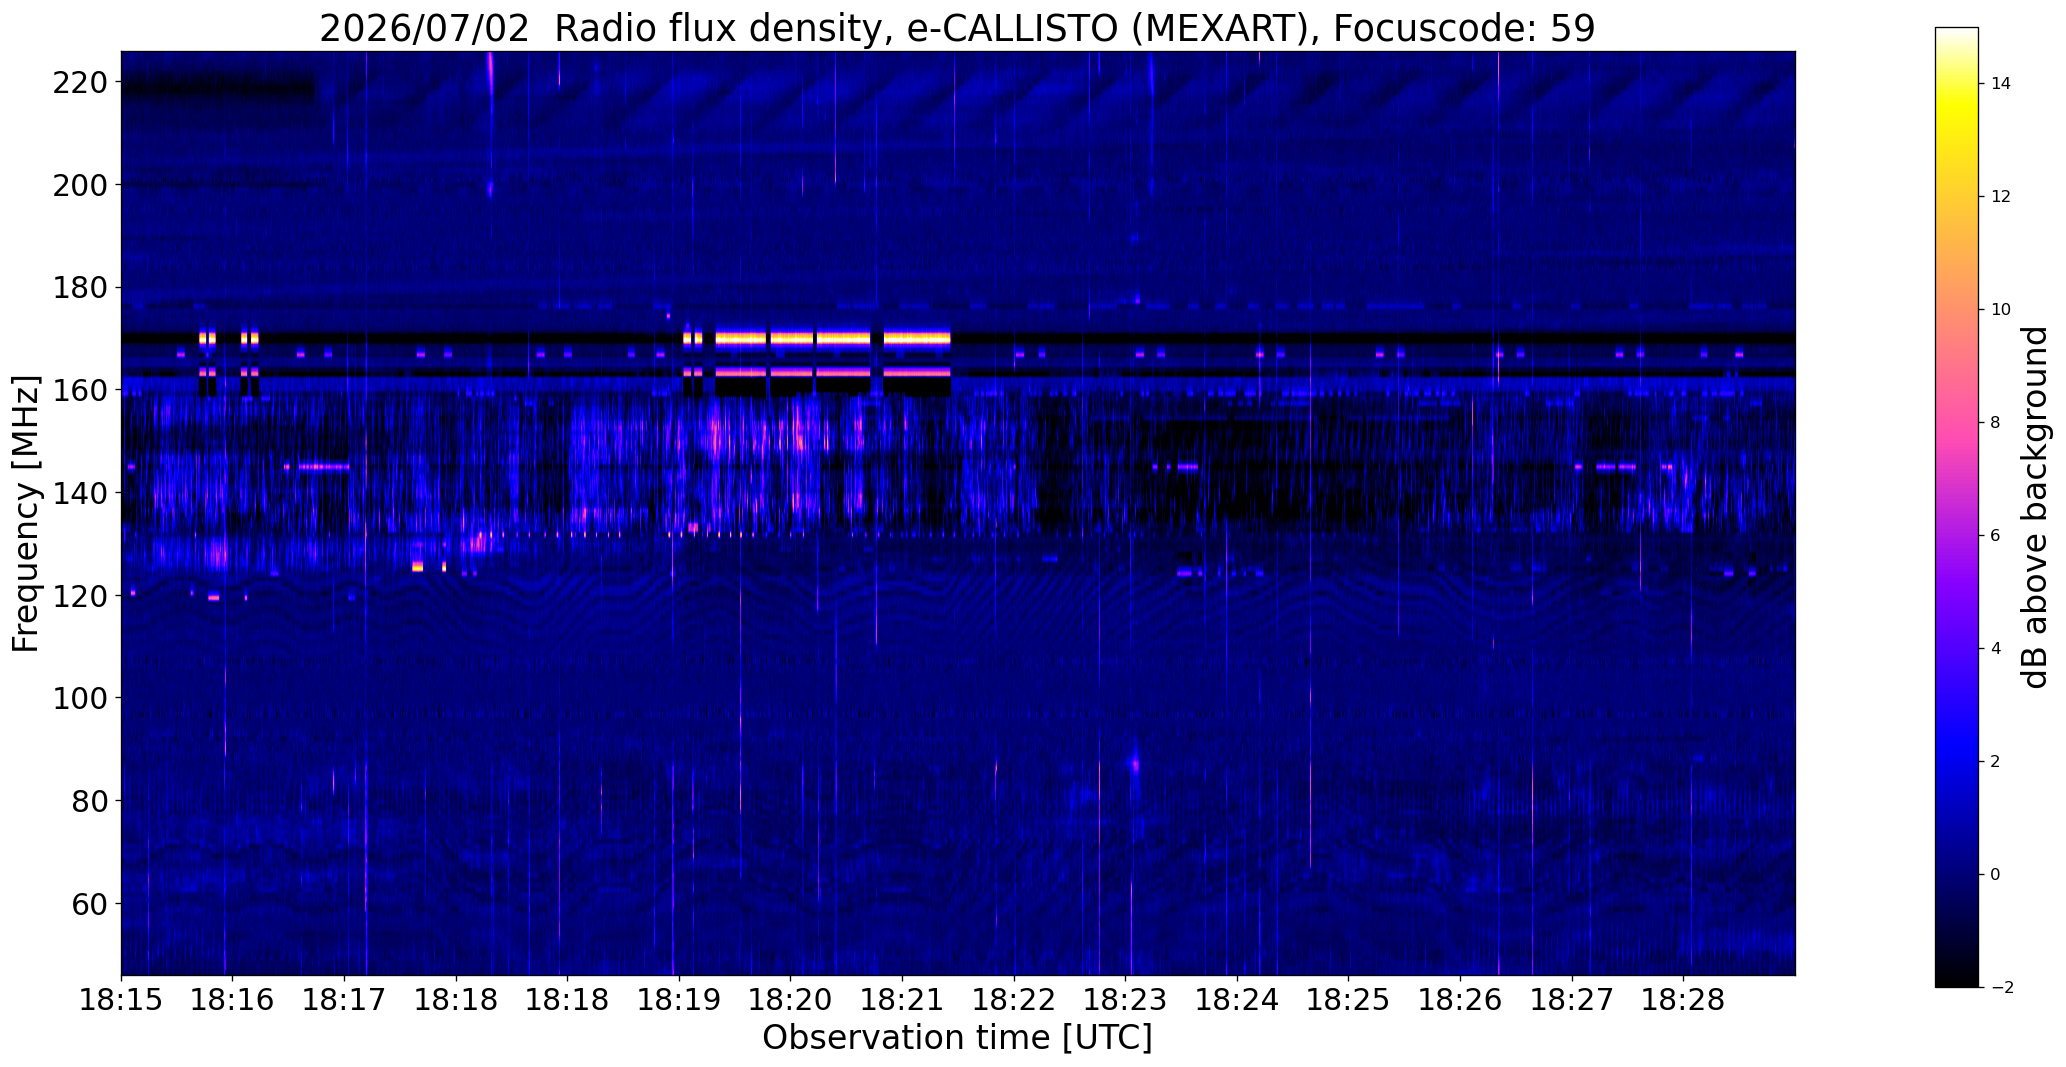Click the 'dB above background' colorbar label
2066x1067 pixels.
(2034, 507)
